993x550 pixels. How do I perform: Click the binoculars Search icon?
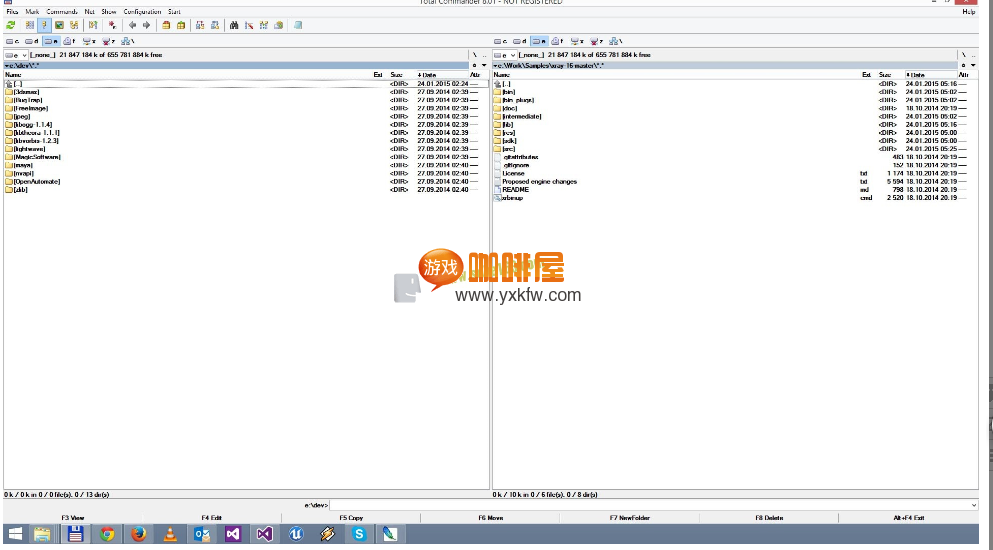tap(234, 25)
